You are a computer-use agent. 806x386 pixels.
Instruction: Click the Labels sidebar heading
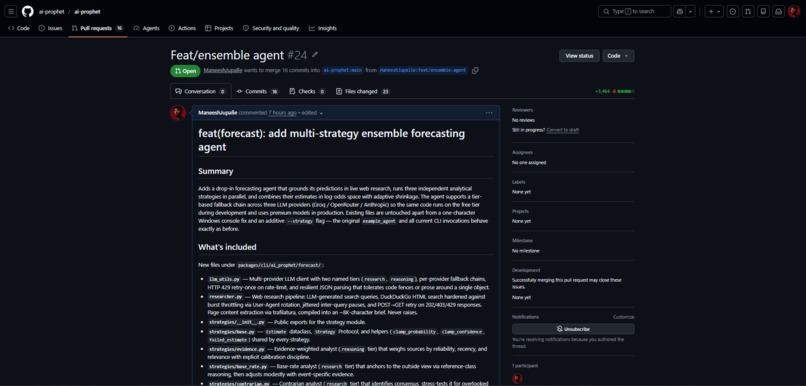pos(518,182)
